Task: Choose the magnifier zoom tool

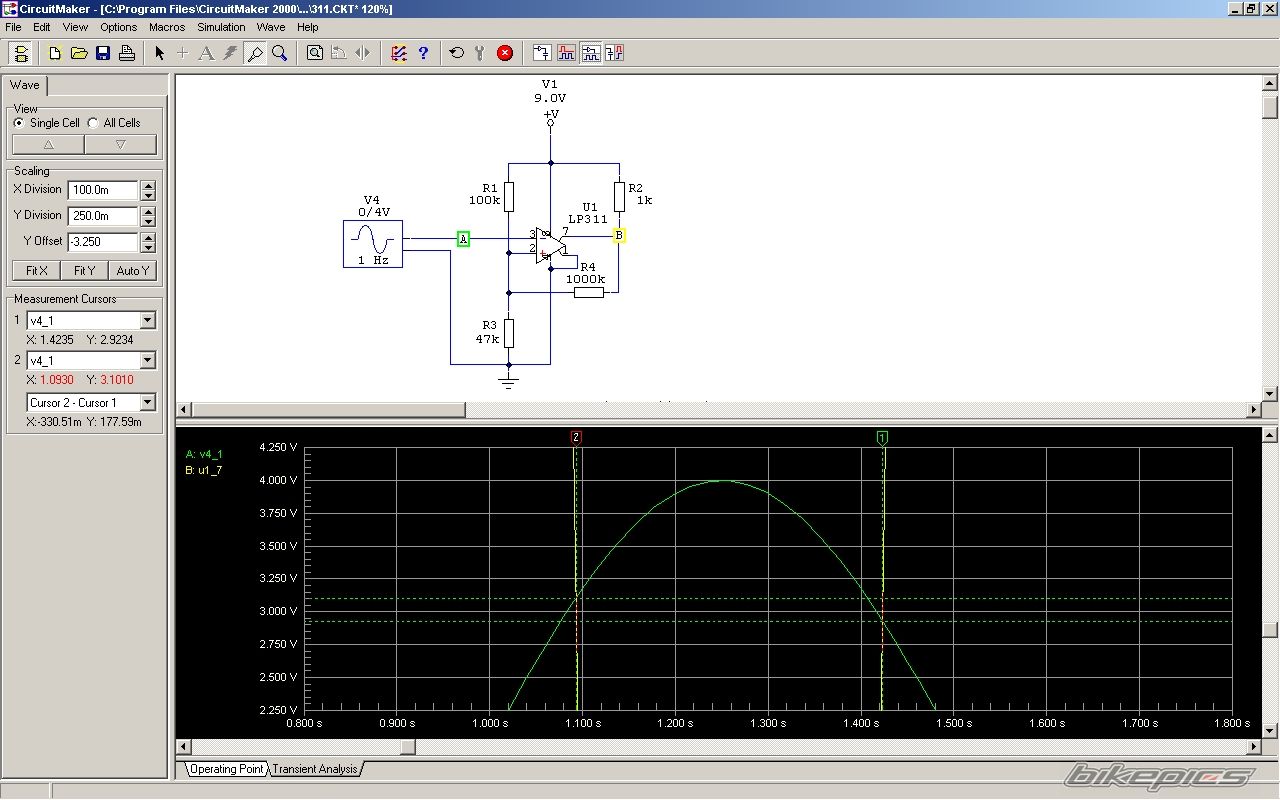Action: pos(279,53)
